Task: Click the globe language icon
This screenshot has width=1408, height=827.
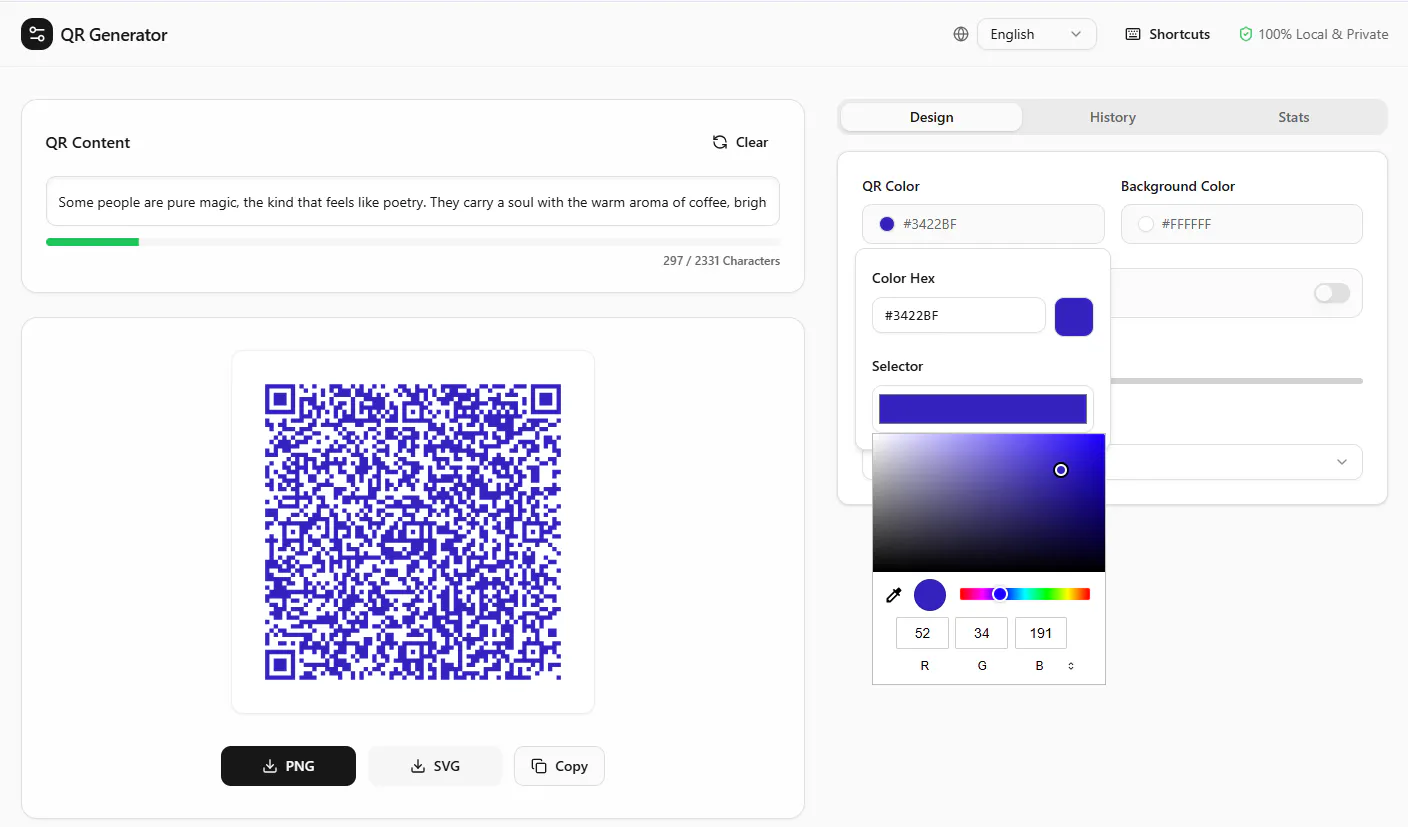Action: [961, 34]
